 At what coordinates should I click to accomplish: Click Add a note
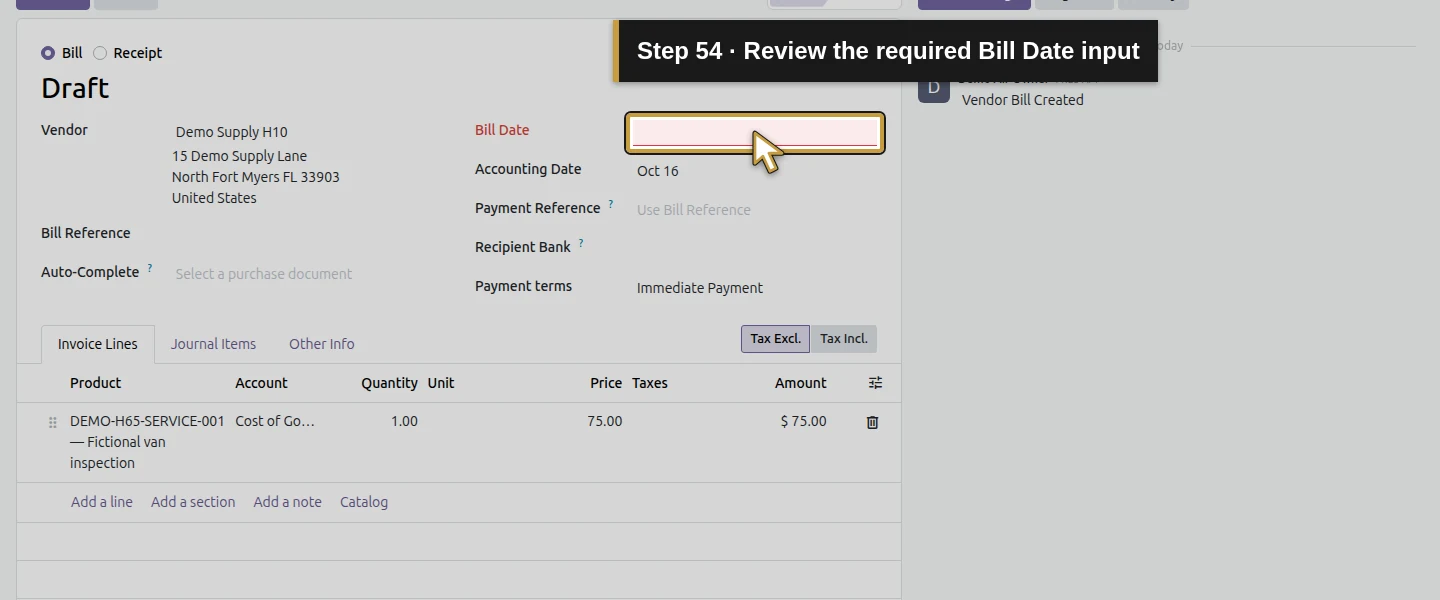pos(288,502)
